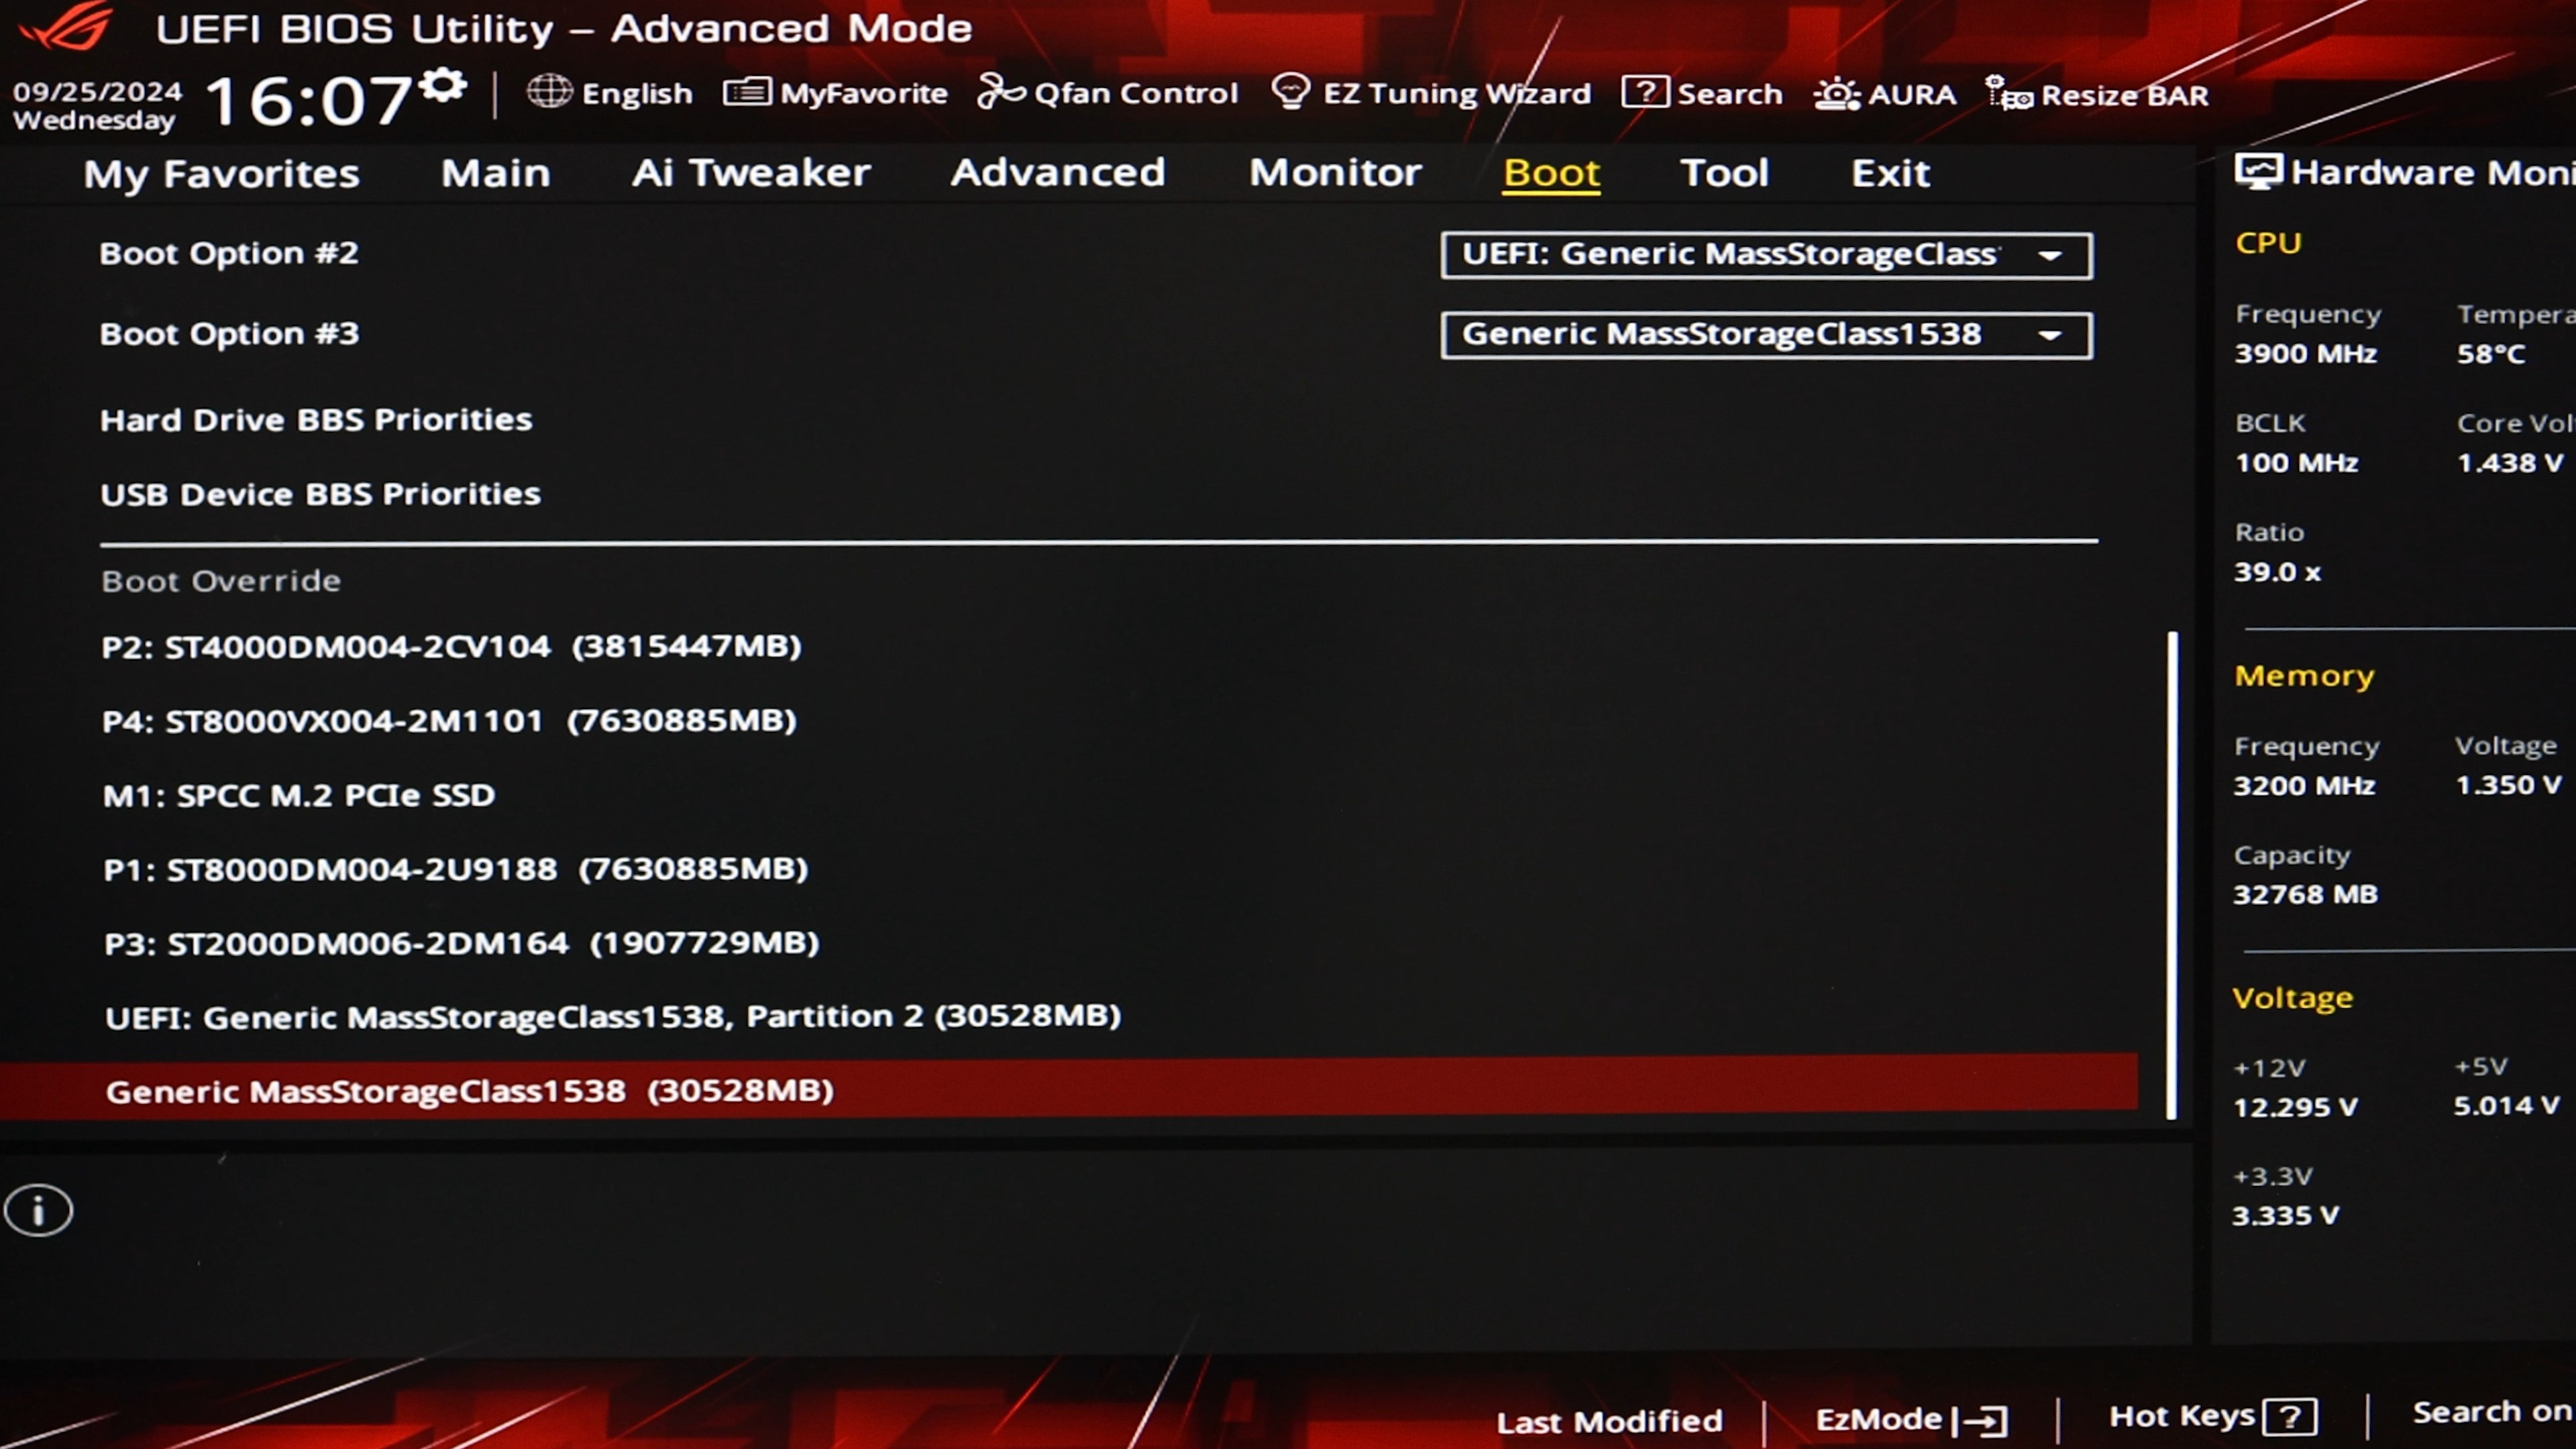The height and width of the screenshot is (1449, 2576).
Task: Click English language label
Action: 637,94
